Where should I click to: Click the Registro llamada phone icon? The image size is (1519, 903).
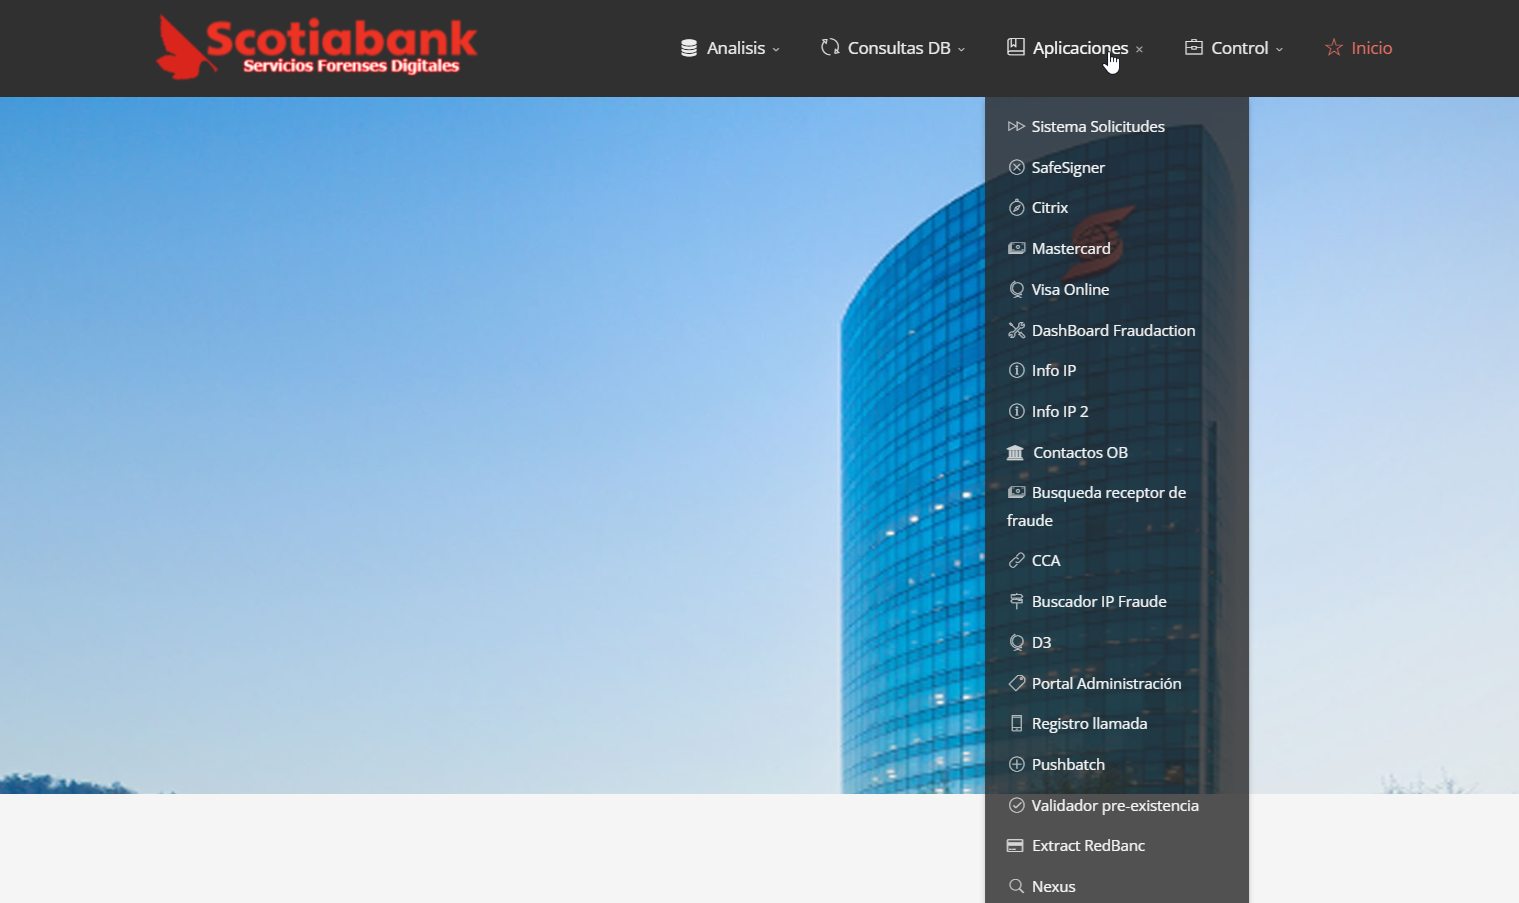click(1016, 723)
